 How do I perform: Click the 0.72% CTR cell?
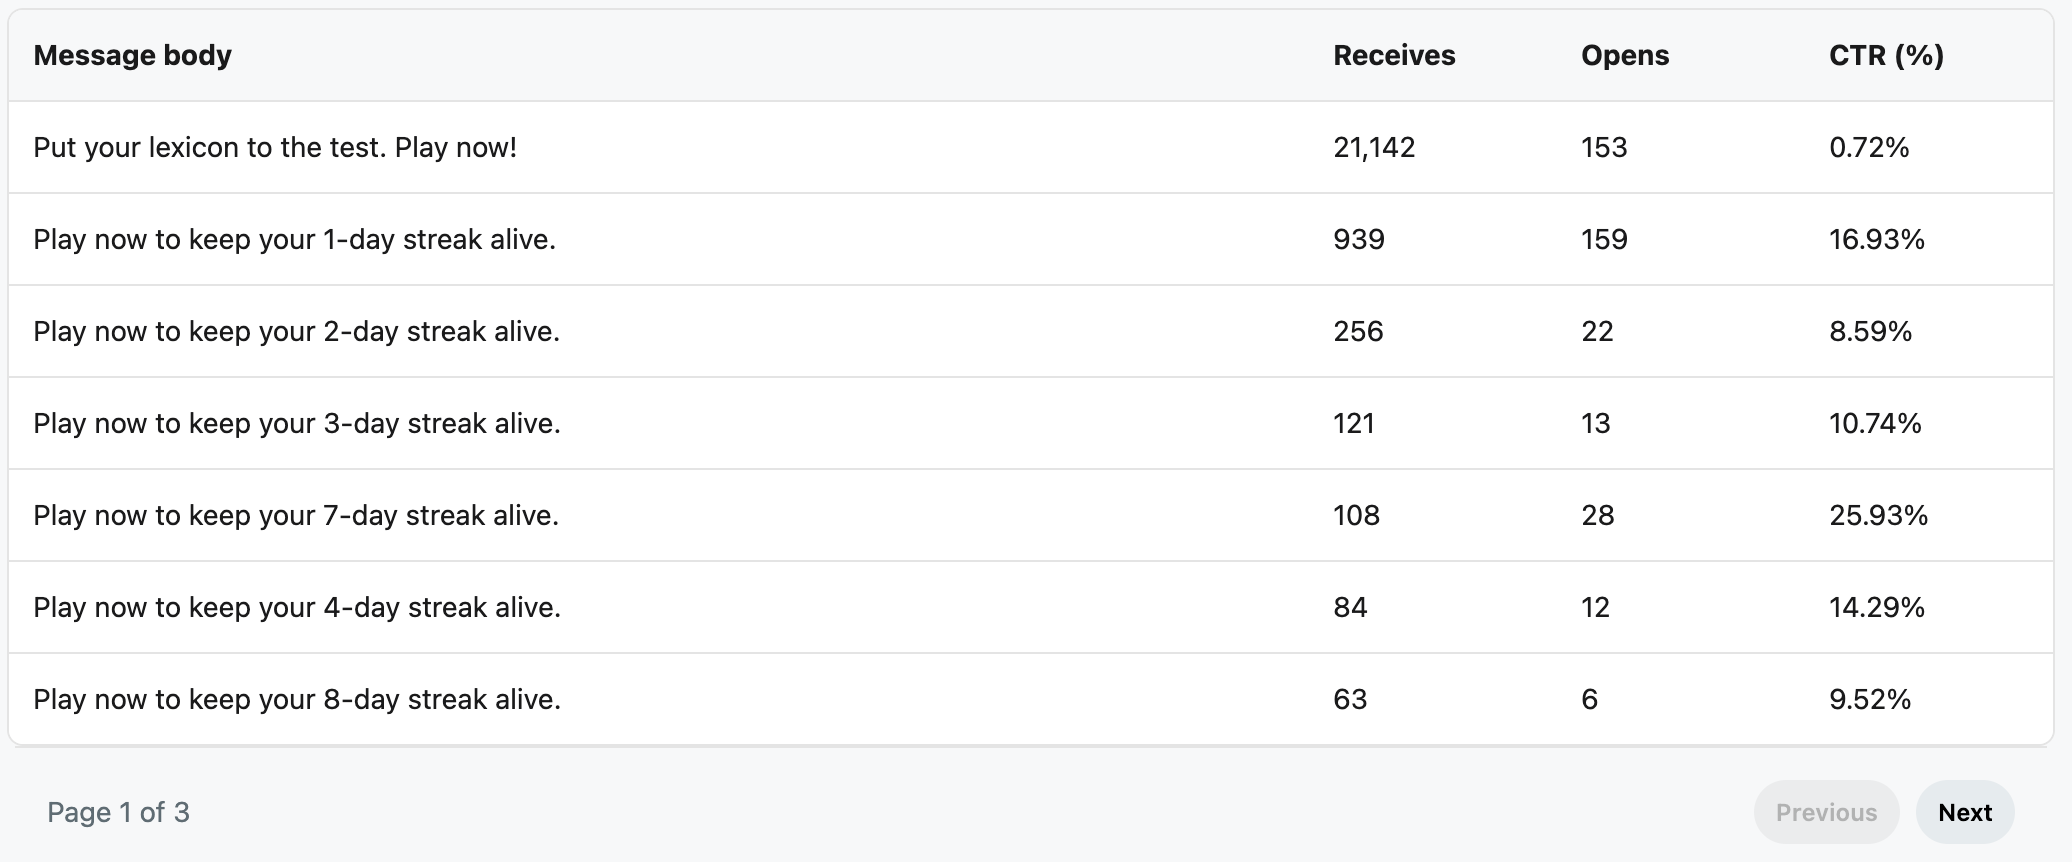point(1869,147)
